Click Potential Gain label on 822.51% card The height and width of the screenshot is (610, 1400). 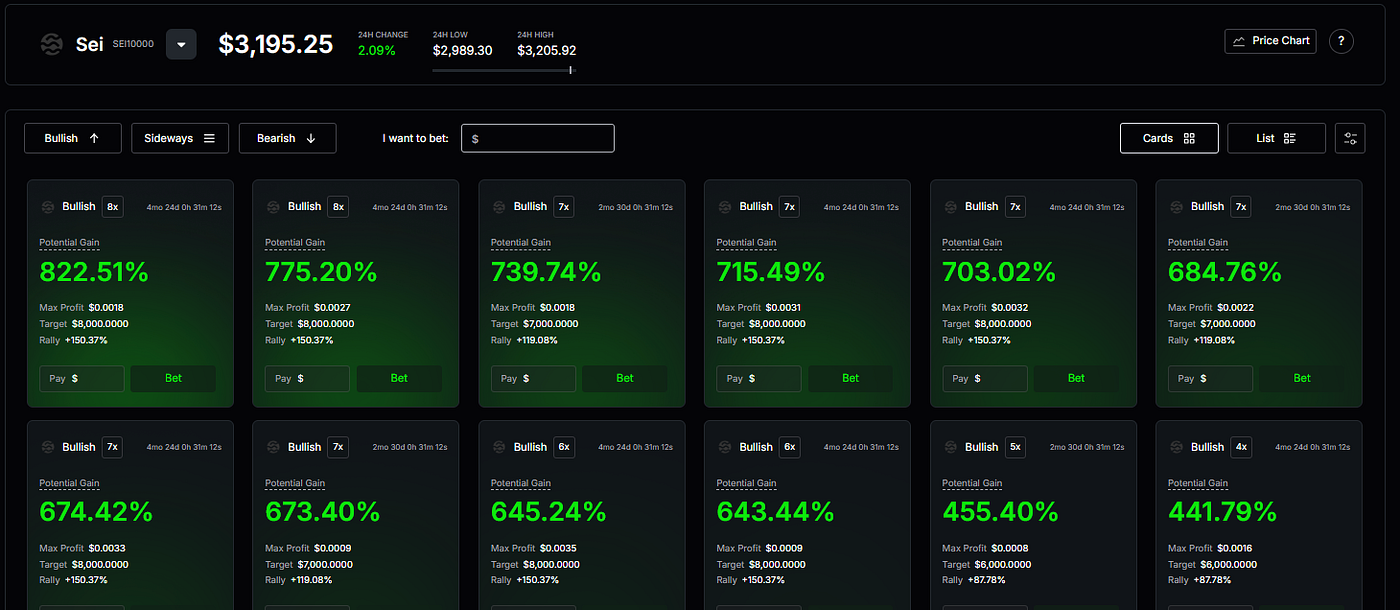[70, 242]
